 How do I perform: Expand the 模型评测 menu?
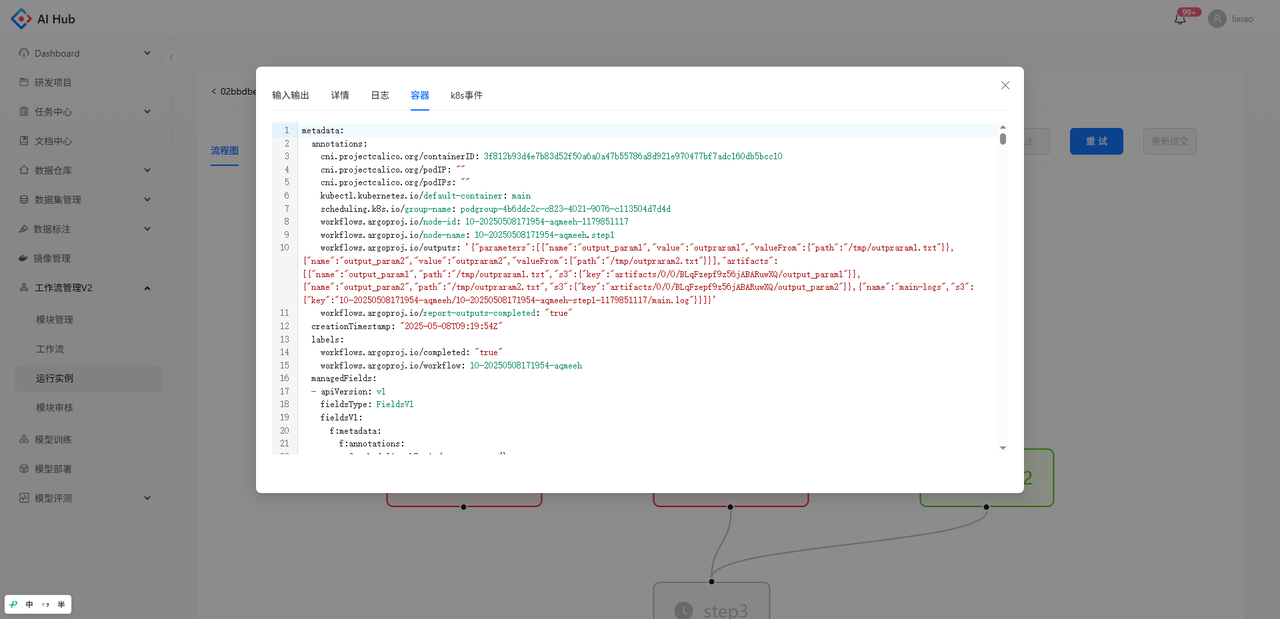(147, 497)
